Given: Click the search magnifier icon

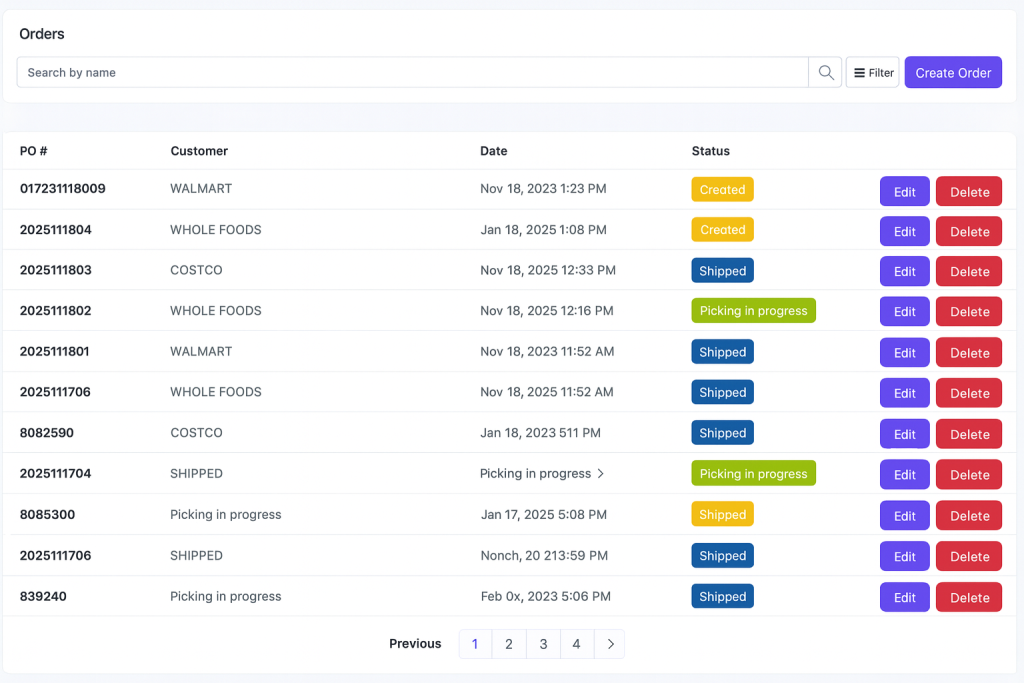Looking at the screenshot, I should pyautogui.click(x=824, y=72).
